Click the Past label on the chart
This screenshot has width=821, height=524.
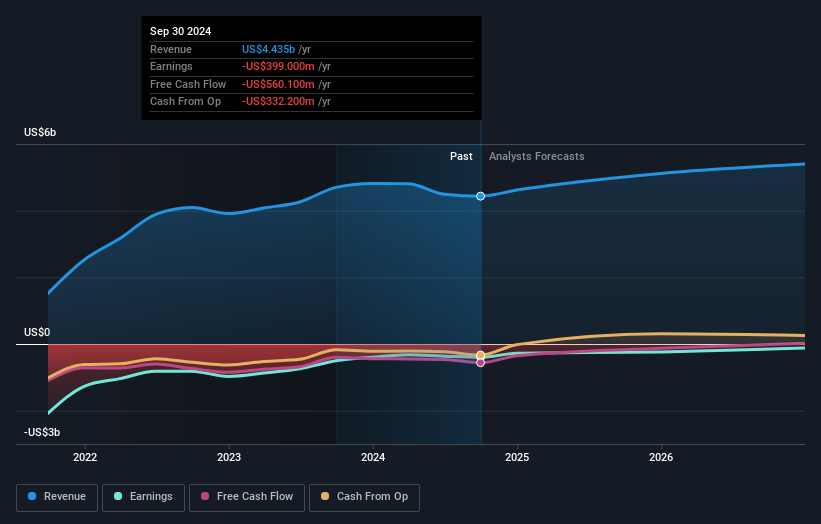[x=461, y=156]
